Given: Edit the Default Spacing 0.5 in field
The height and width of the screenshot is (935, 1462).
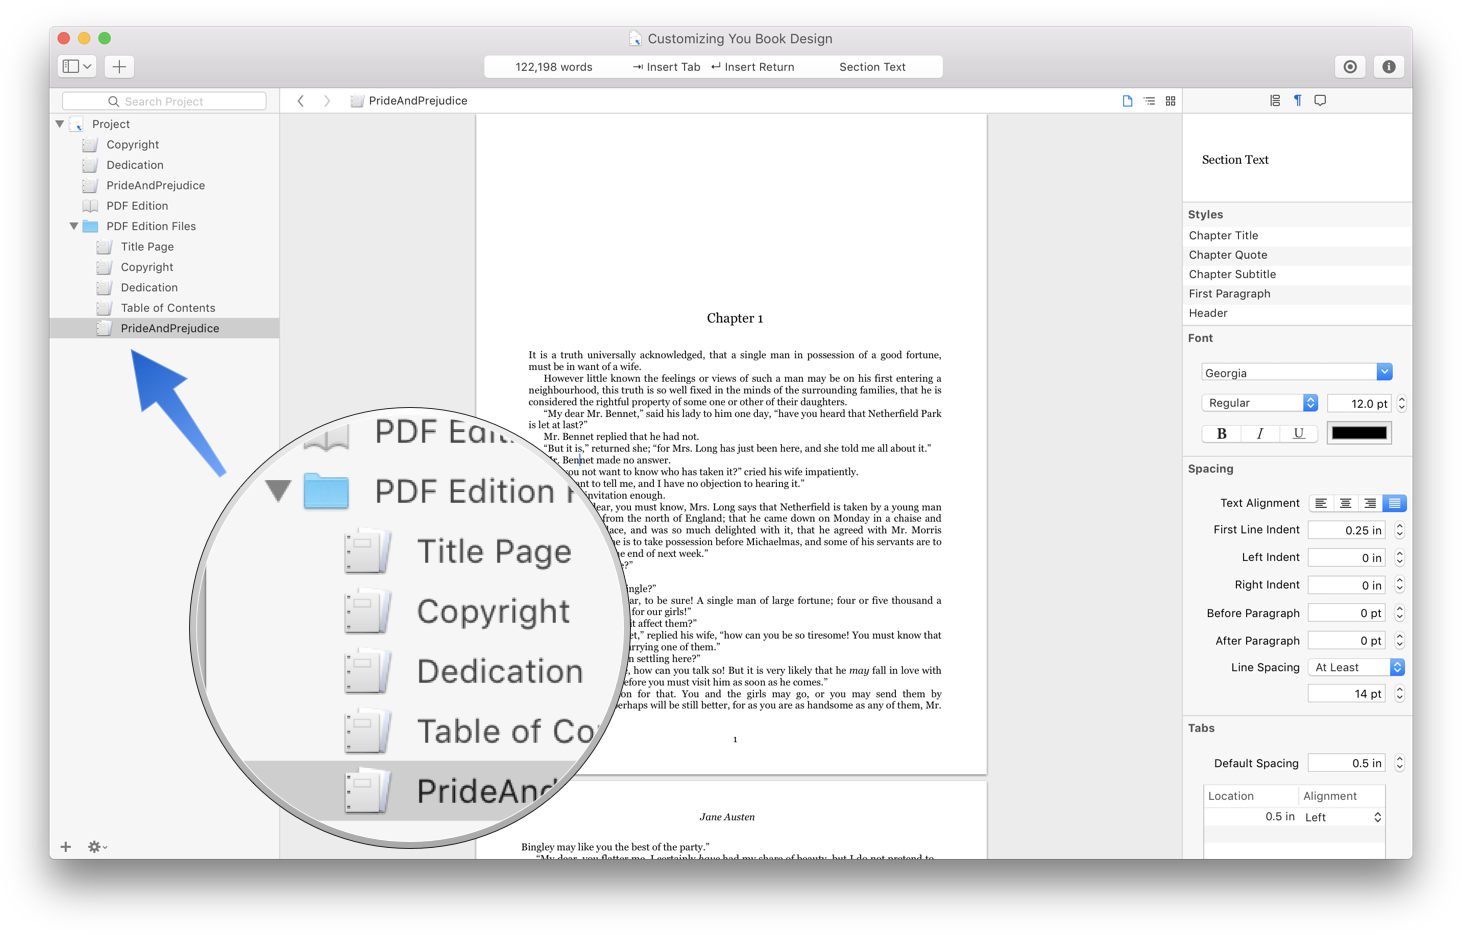Looking at the screenshot, I should click(1346, 763).
